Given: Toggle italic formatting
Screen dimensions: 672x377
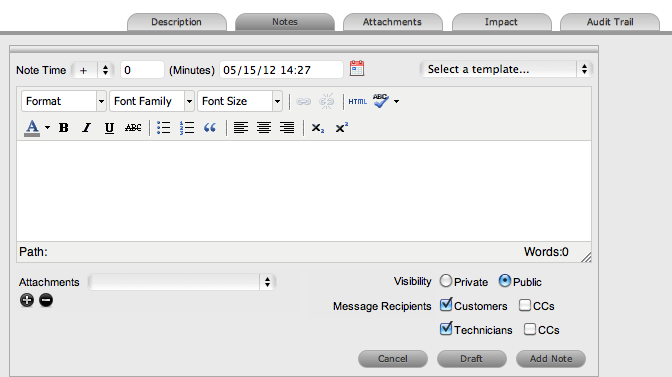Looking at the screenshot, I should pos(86,128).
